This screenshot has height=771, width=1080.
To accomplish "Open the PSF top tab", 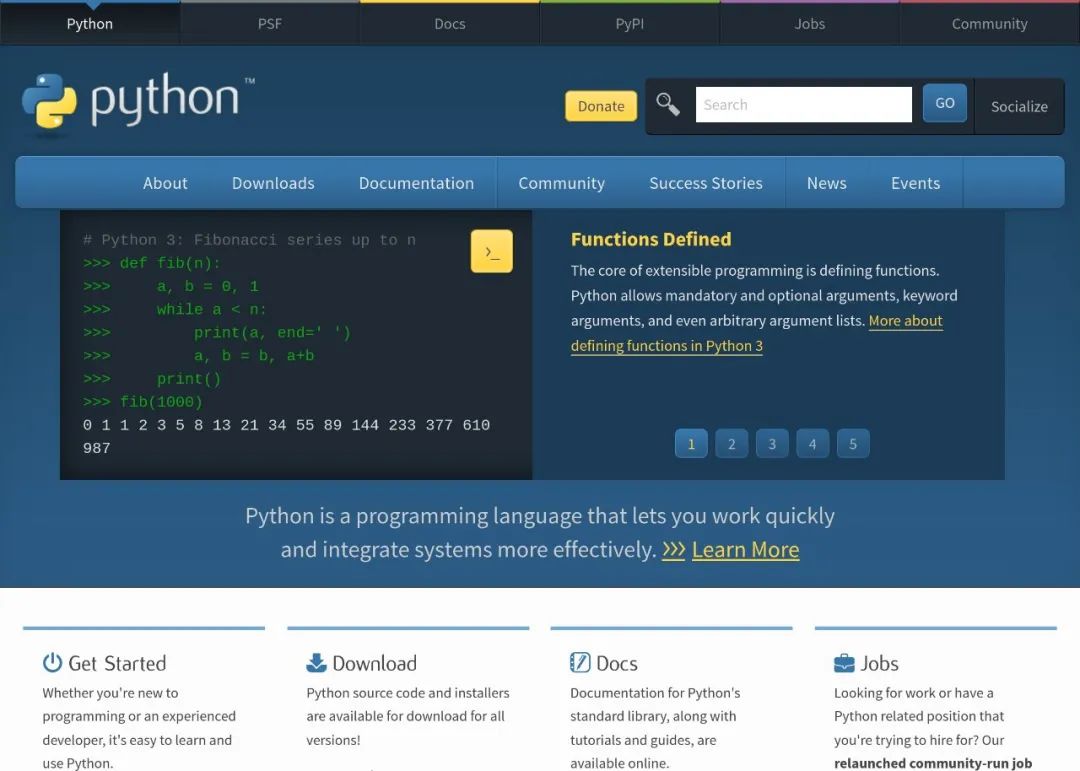I will click(x=270, y=23).
